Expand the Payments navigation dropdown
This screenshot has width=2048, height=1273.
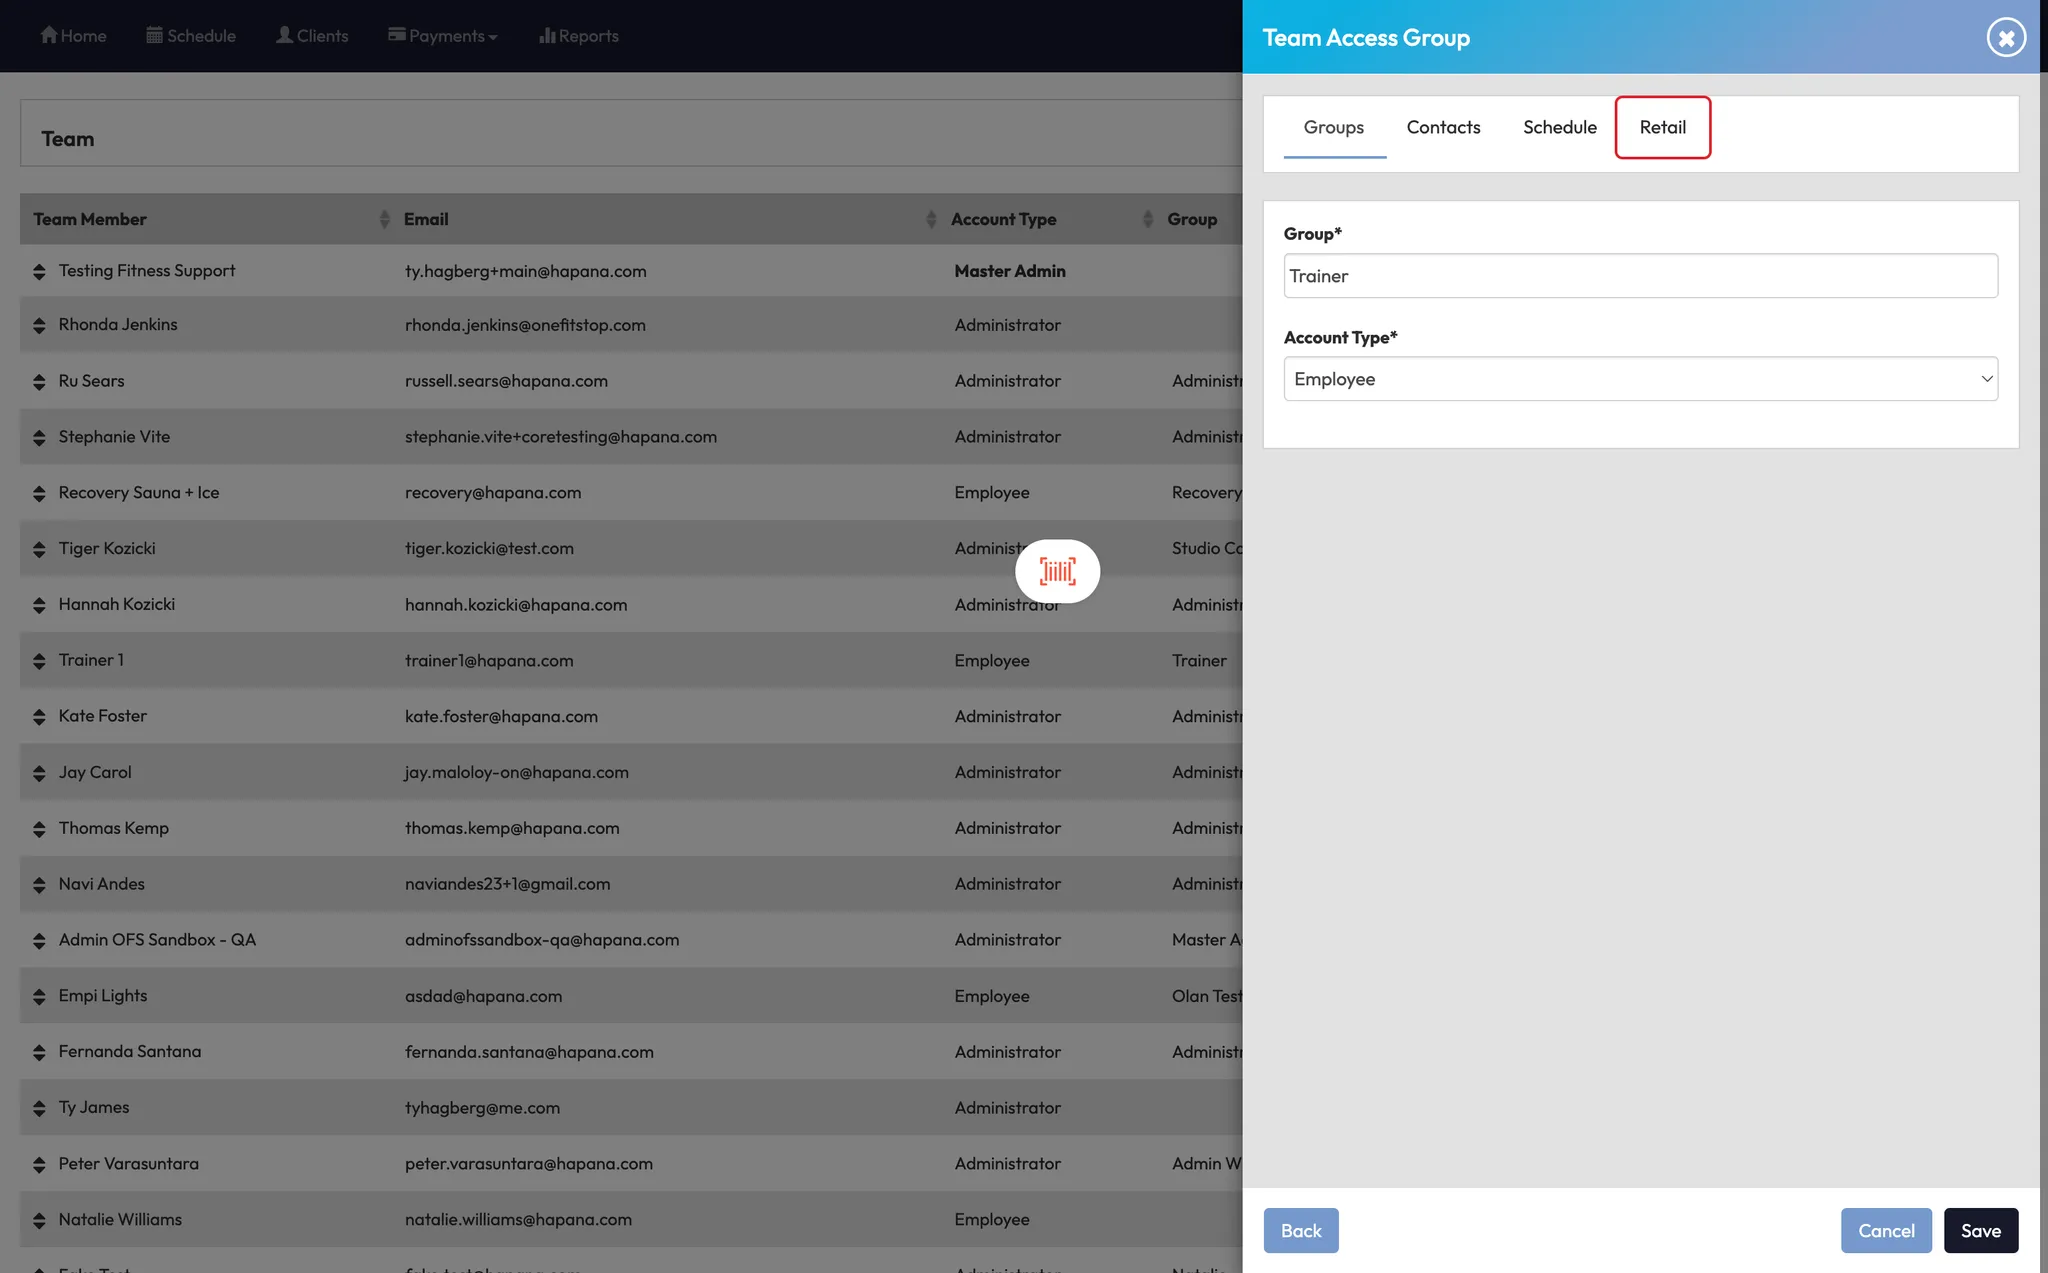443,36
